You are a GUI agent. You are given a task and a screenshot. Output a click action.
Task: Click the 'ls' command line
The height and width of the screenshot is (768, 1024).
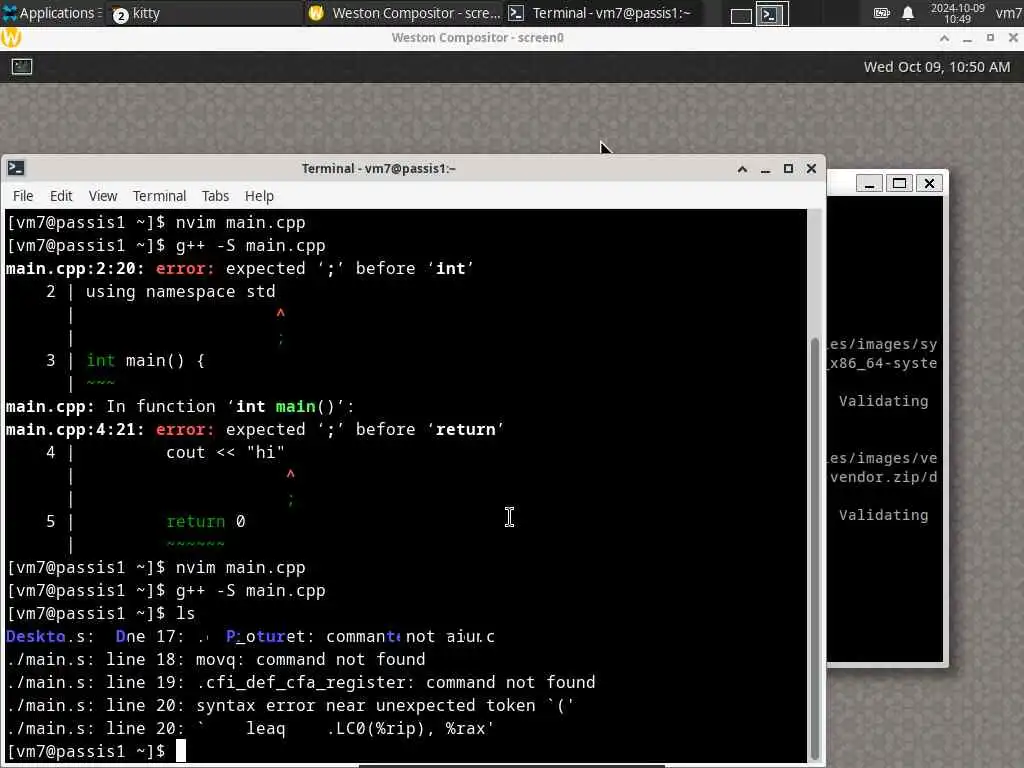101,613
